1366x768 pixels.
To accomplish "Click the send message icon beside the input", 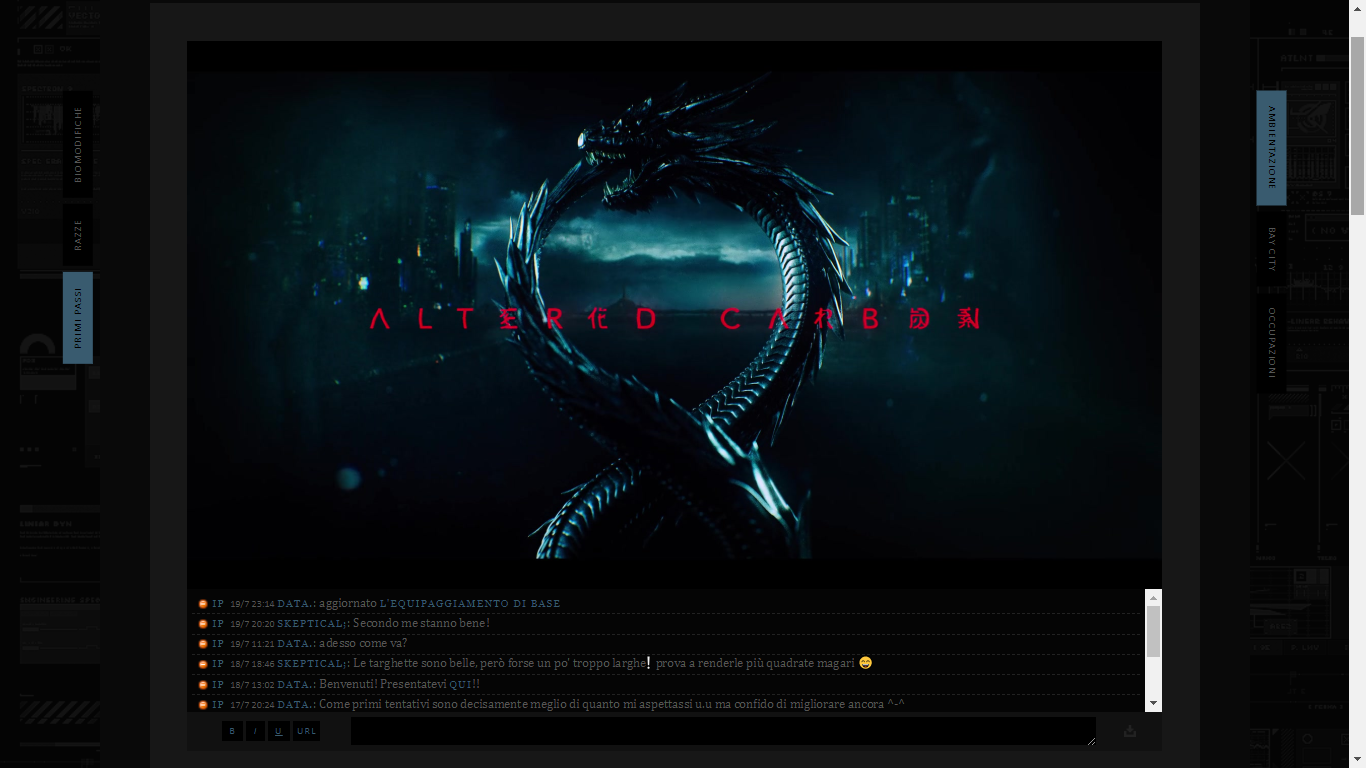I will [x=1130, y=731].
